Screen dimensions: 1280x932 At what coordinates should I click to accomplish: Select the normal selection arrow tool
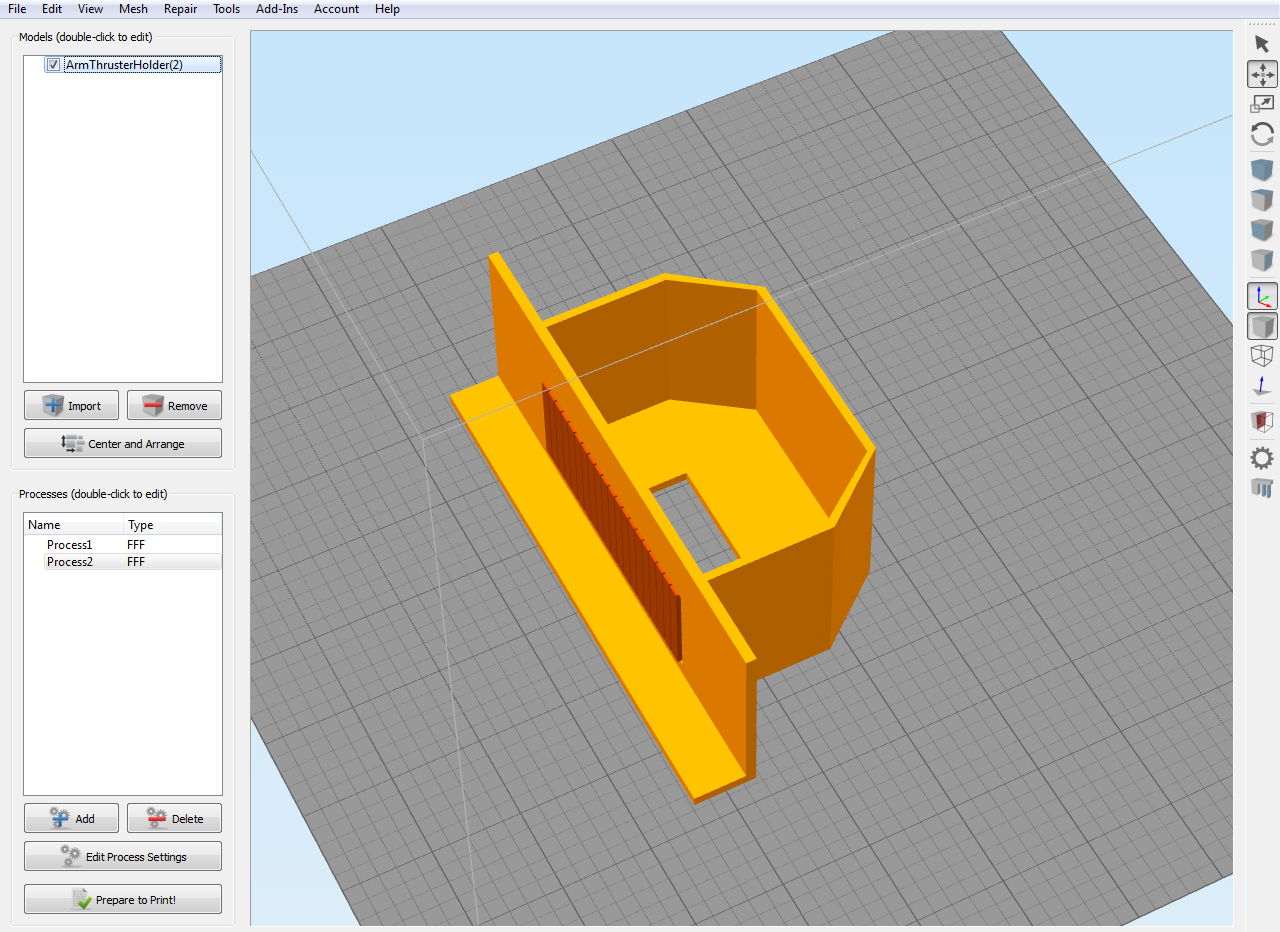(1262, 44)
